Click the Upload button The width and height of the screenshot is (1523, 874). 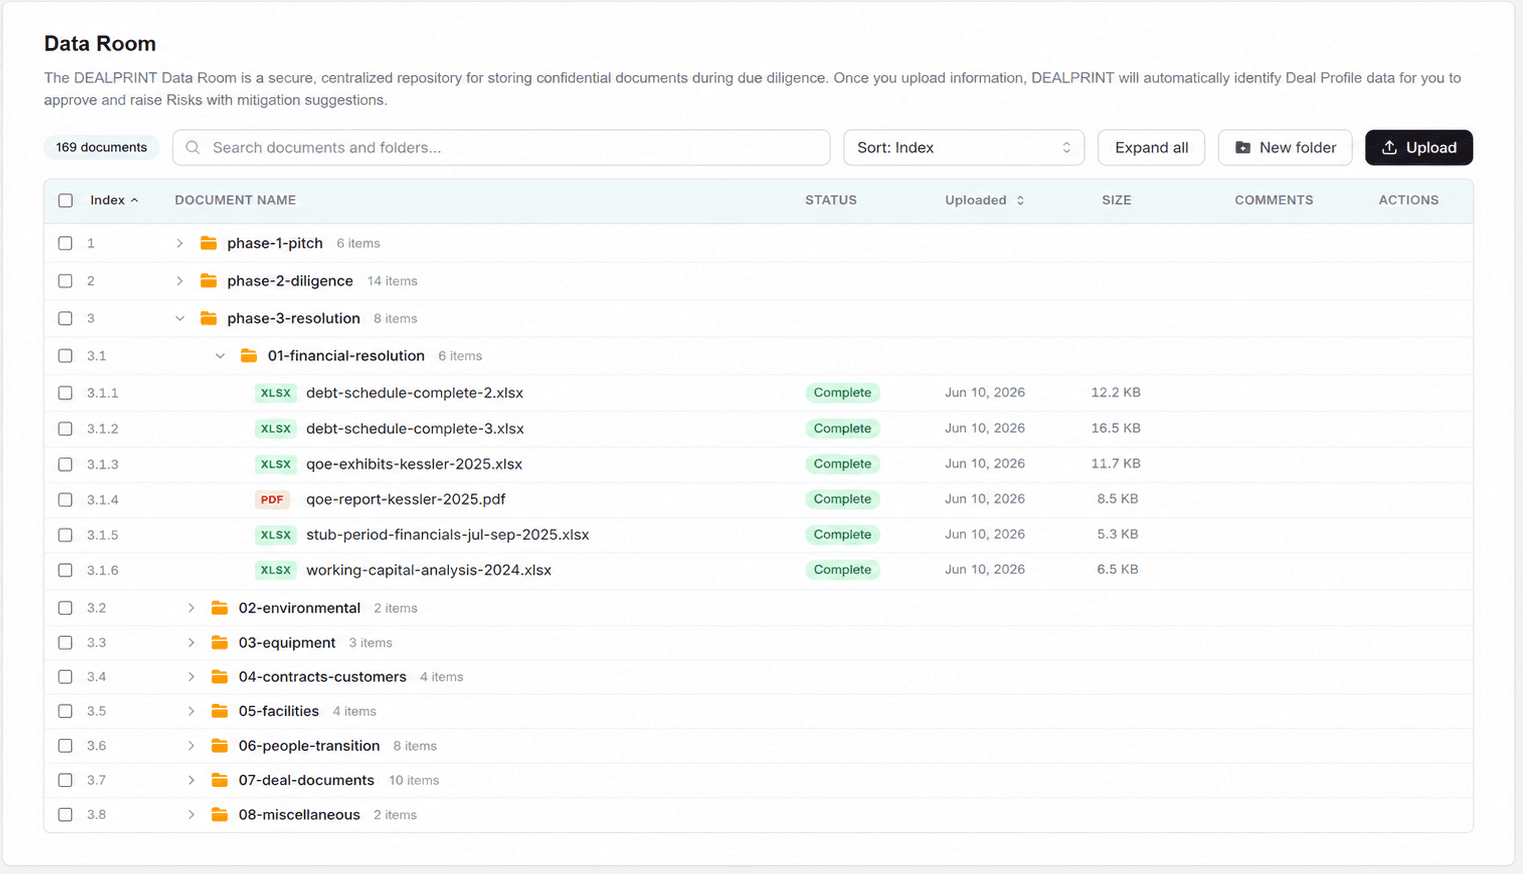pos(1419,147)
